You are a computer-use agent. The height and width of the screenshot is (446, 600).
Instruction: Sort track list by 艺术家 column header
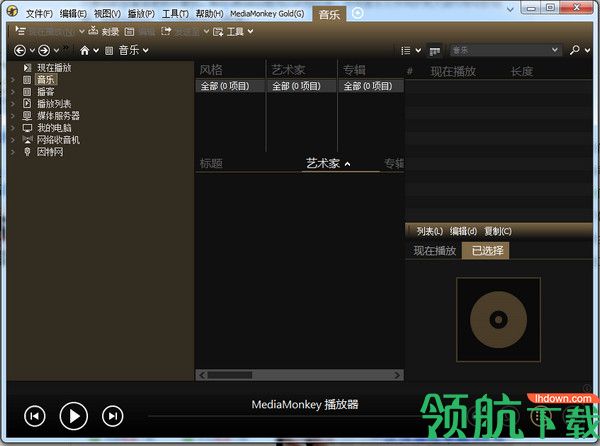pyautogui.click(x=323, y=163)
